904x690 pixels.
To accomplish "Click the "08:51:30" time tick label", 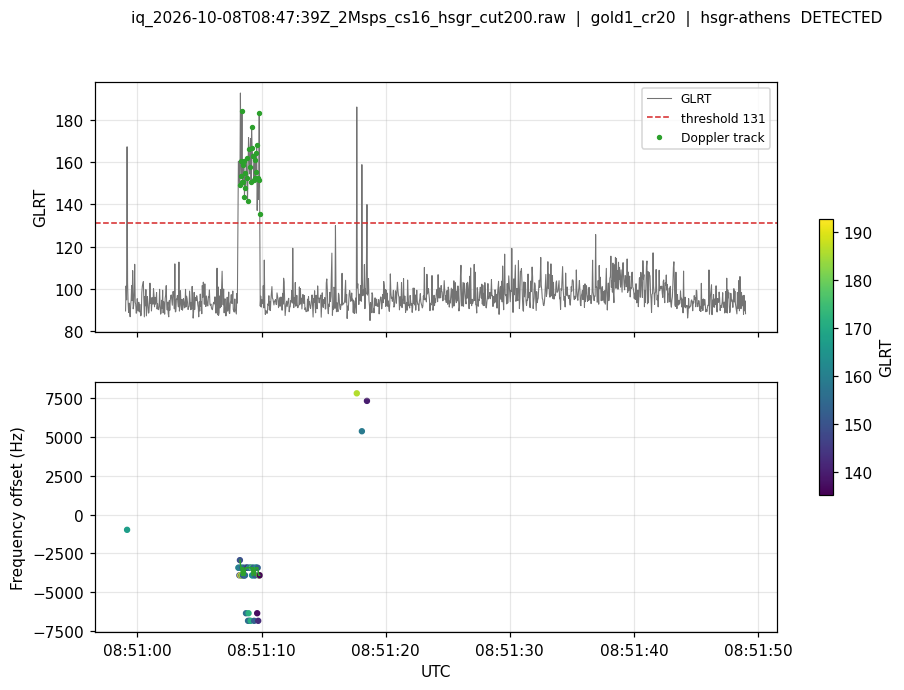I will pos(510,650).
